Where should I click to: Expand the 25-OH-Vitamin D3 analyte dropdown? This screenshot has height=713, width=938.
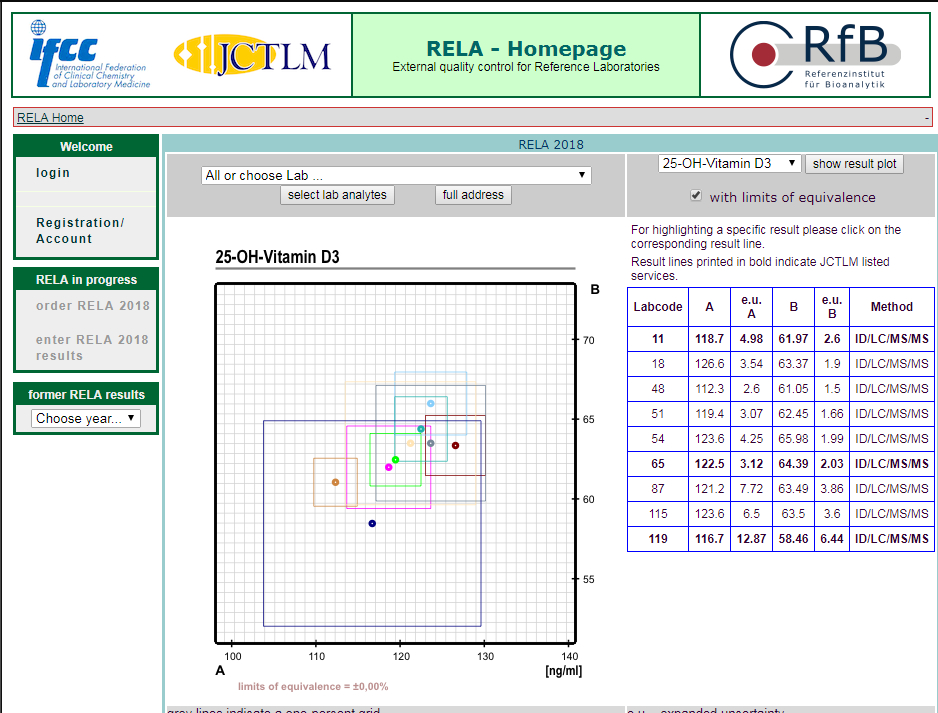point(729,163)
